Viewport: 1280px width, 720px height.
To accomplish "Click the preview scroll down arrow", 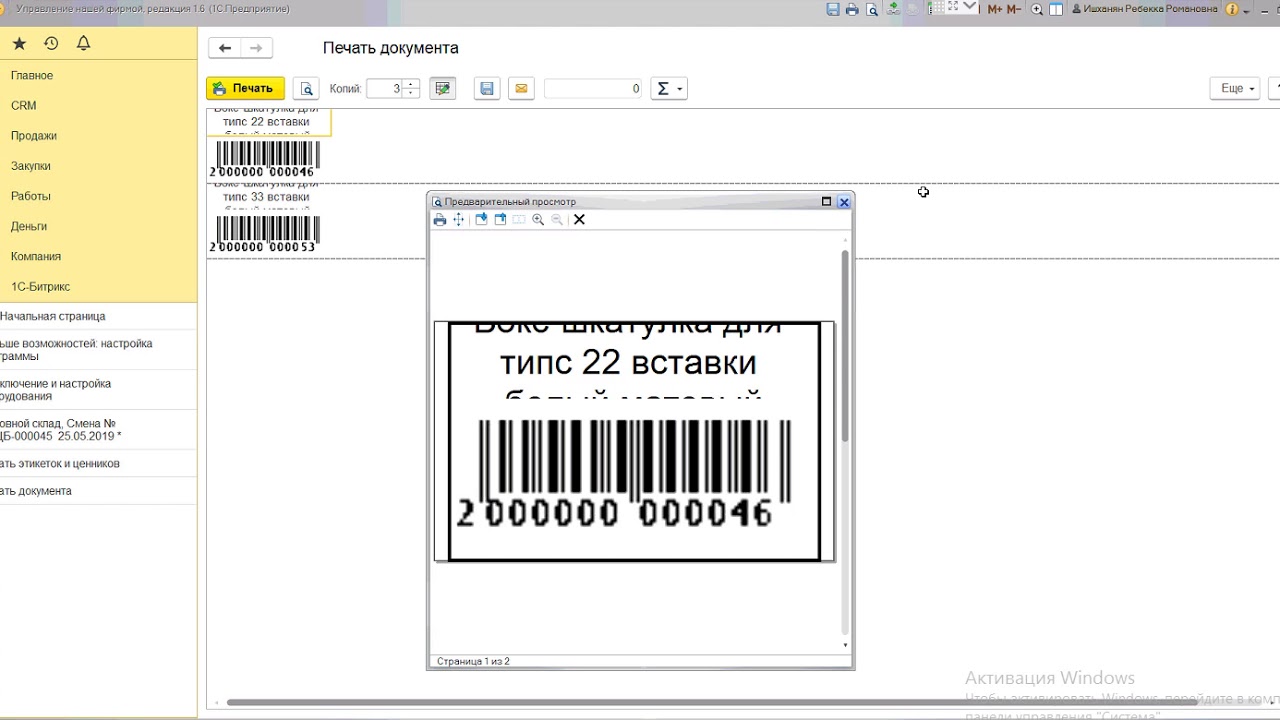I will (845, 645).
